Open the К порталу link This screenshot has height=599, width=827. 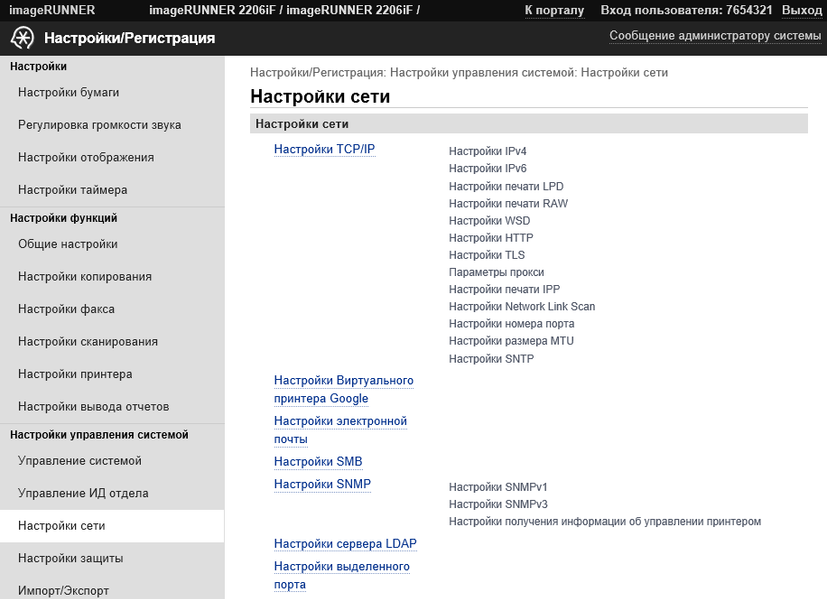[x=554, y=10]
